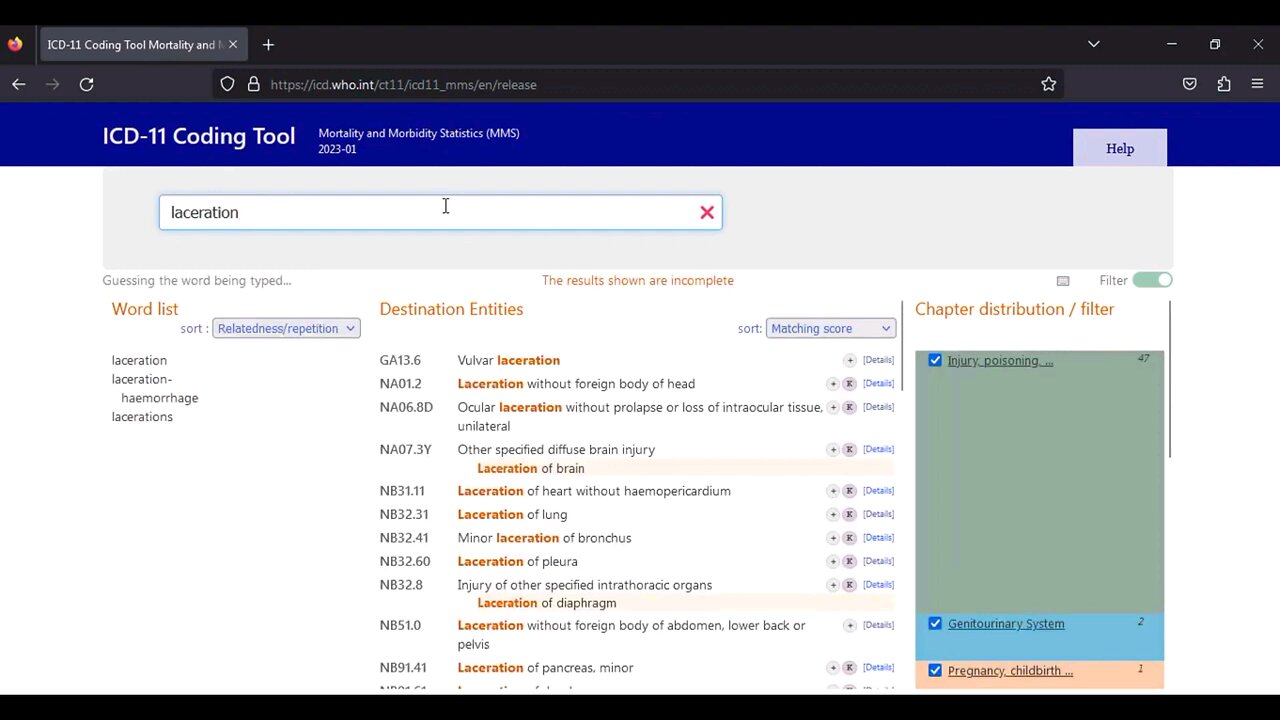Reload the page in Firefox
The height and width of the screenshot is (720, 1280).
pos(87,85)
